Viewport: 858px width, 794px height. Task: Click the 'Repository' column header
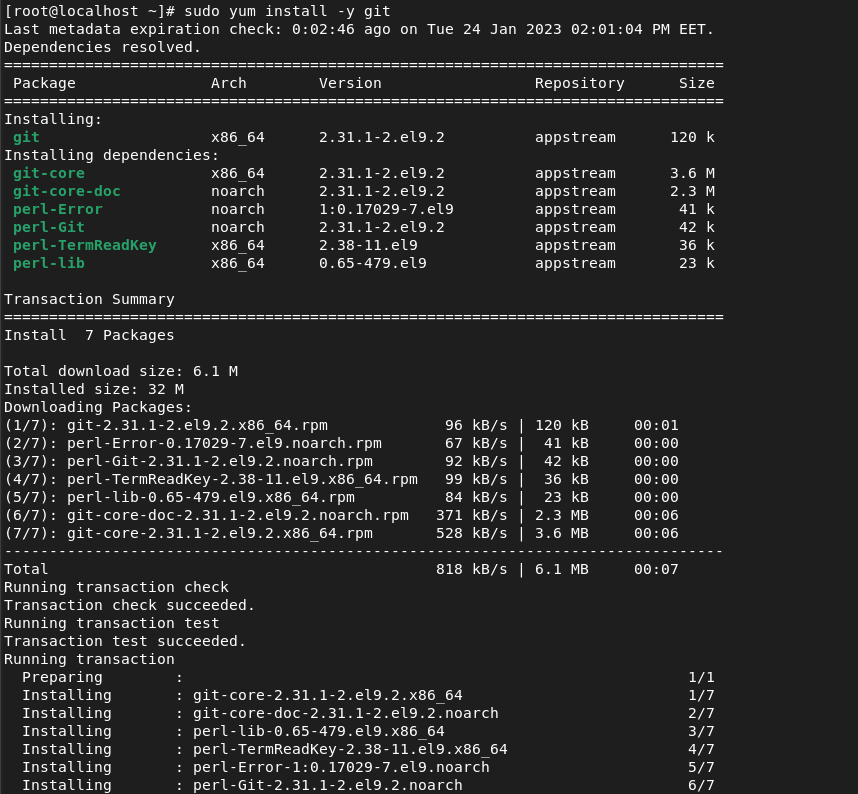[579, 83]
